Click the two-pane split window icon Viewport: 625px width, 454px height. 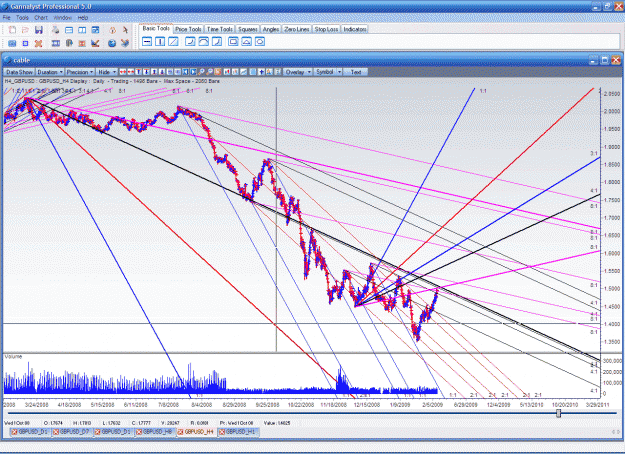point(82,30)
